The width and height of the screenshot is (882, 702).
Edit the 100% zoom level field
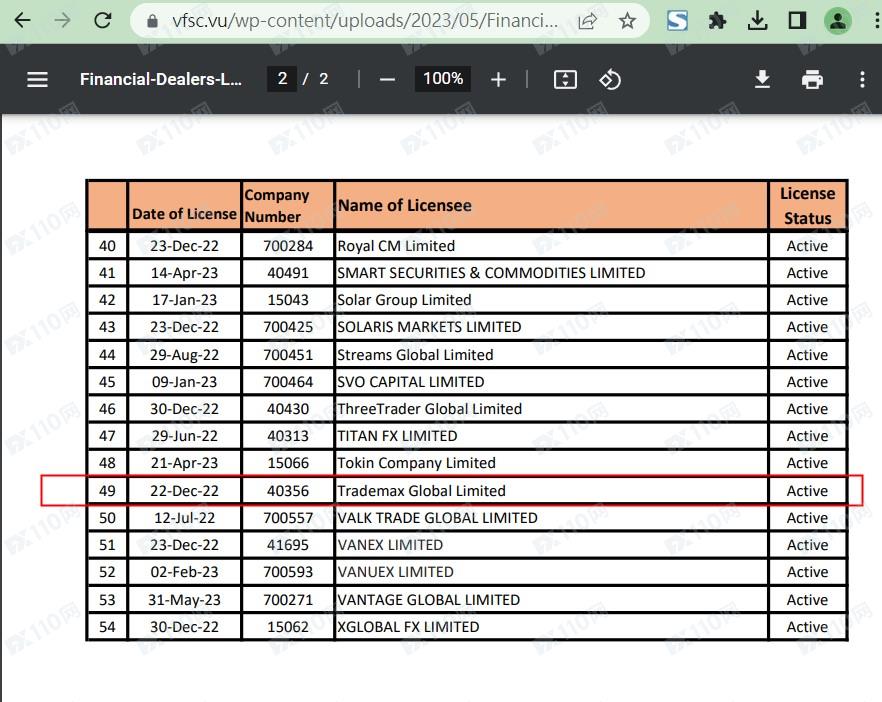pyautogui.click(x=443, y=79)
